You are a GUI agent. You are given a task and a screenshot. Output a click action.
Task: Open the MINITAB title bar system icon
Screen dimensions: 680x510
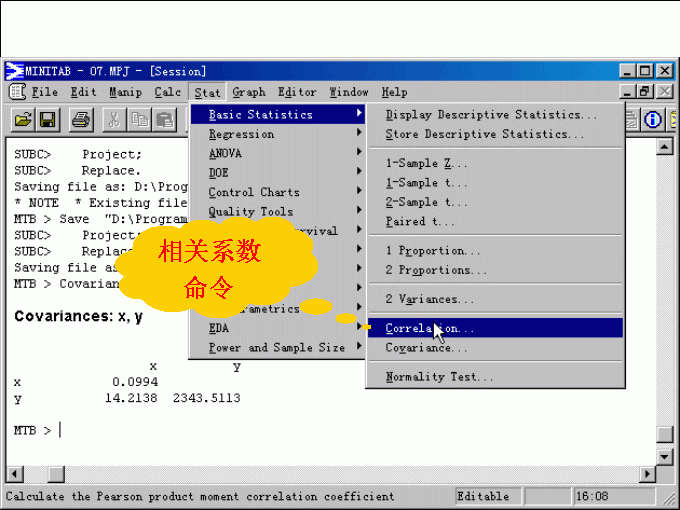click(x=14, y=71)
